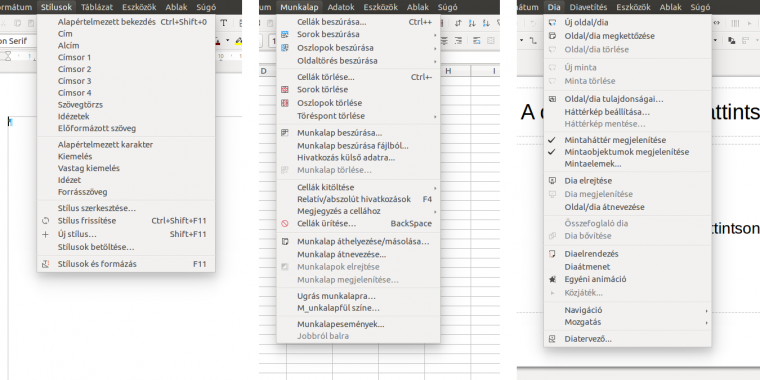Open Ablak menu in Calc window
Viewport: 760px width, 380px height.
(x=417, y=7)
